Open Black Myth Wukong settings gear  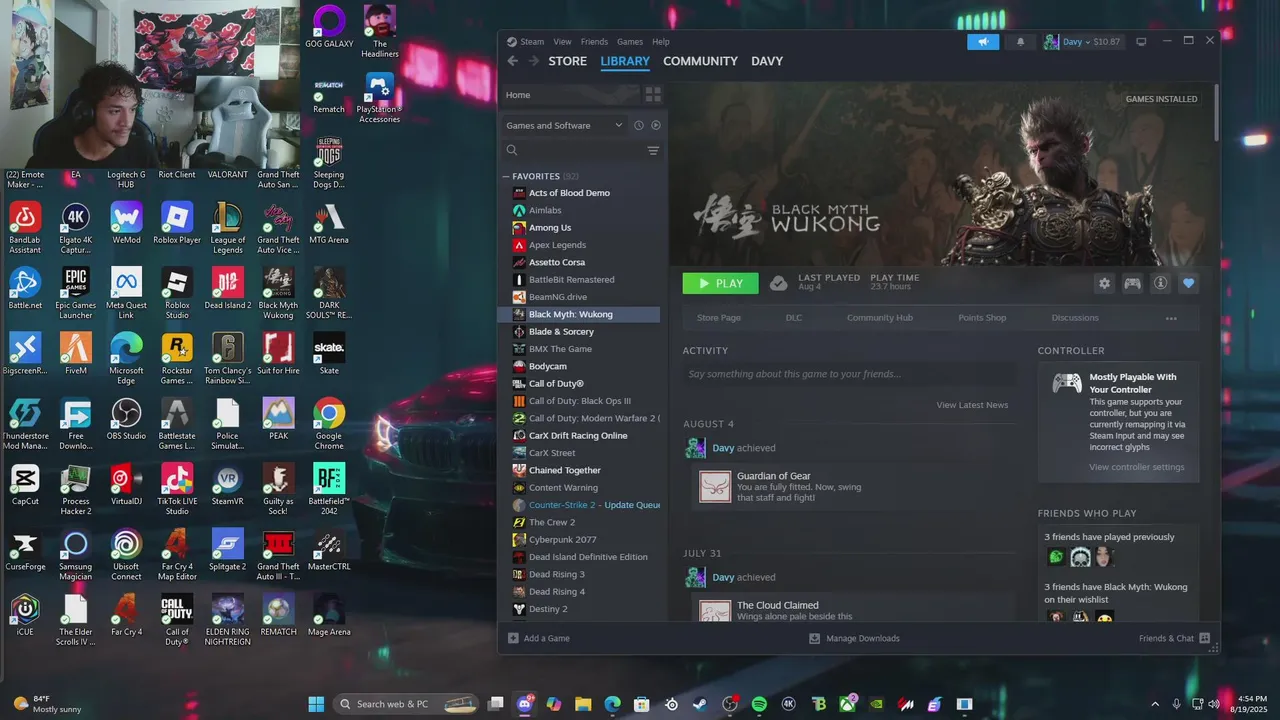(1104, 283)
